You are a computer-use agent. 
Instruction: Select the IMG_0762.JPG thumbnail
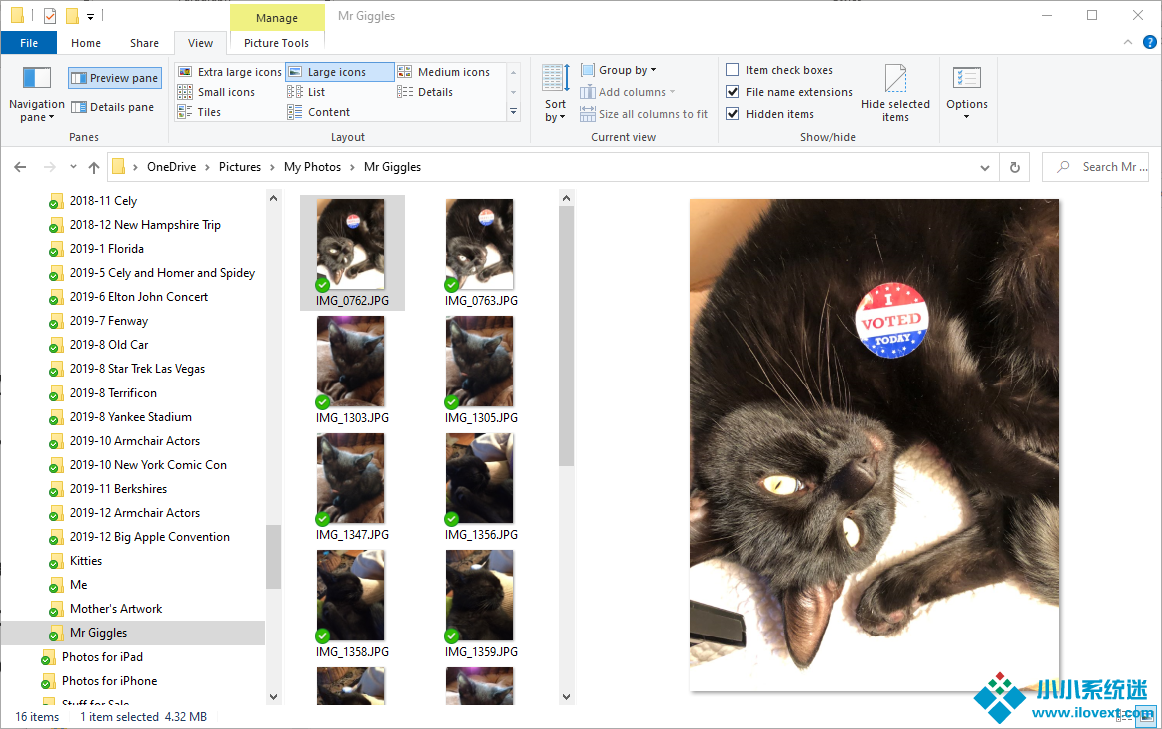point(352,253)
